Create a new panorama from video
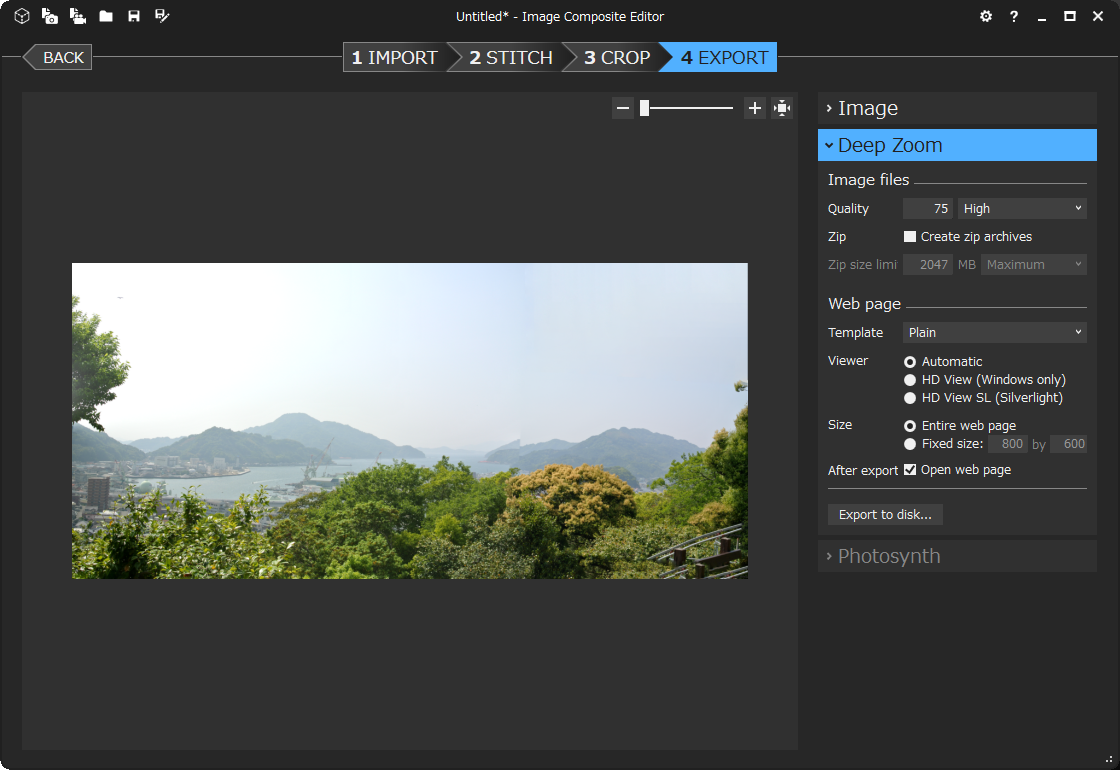This screenshot has height=770, width=1120. tap(78, 16)
